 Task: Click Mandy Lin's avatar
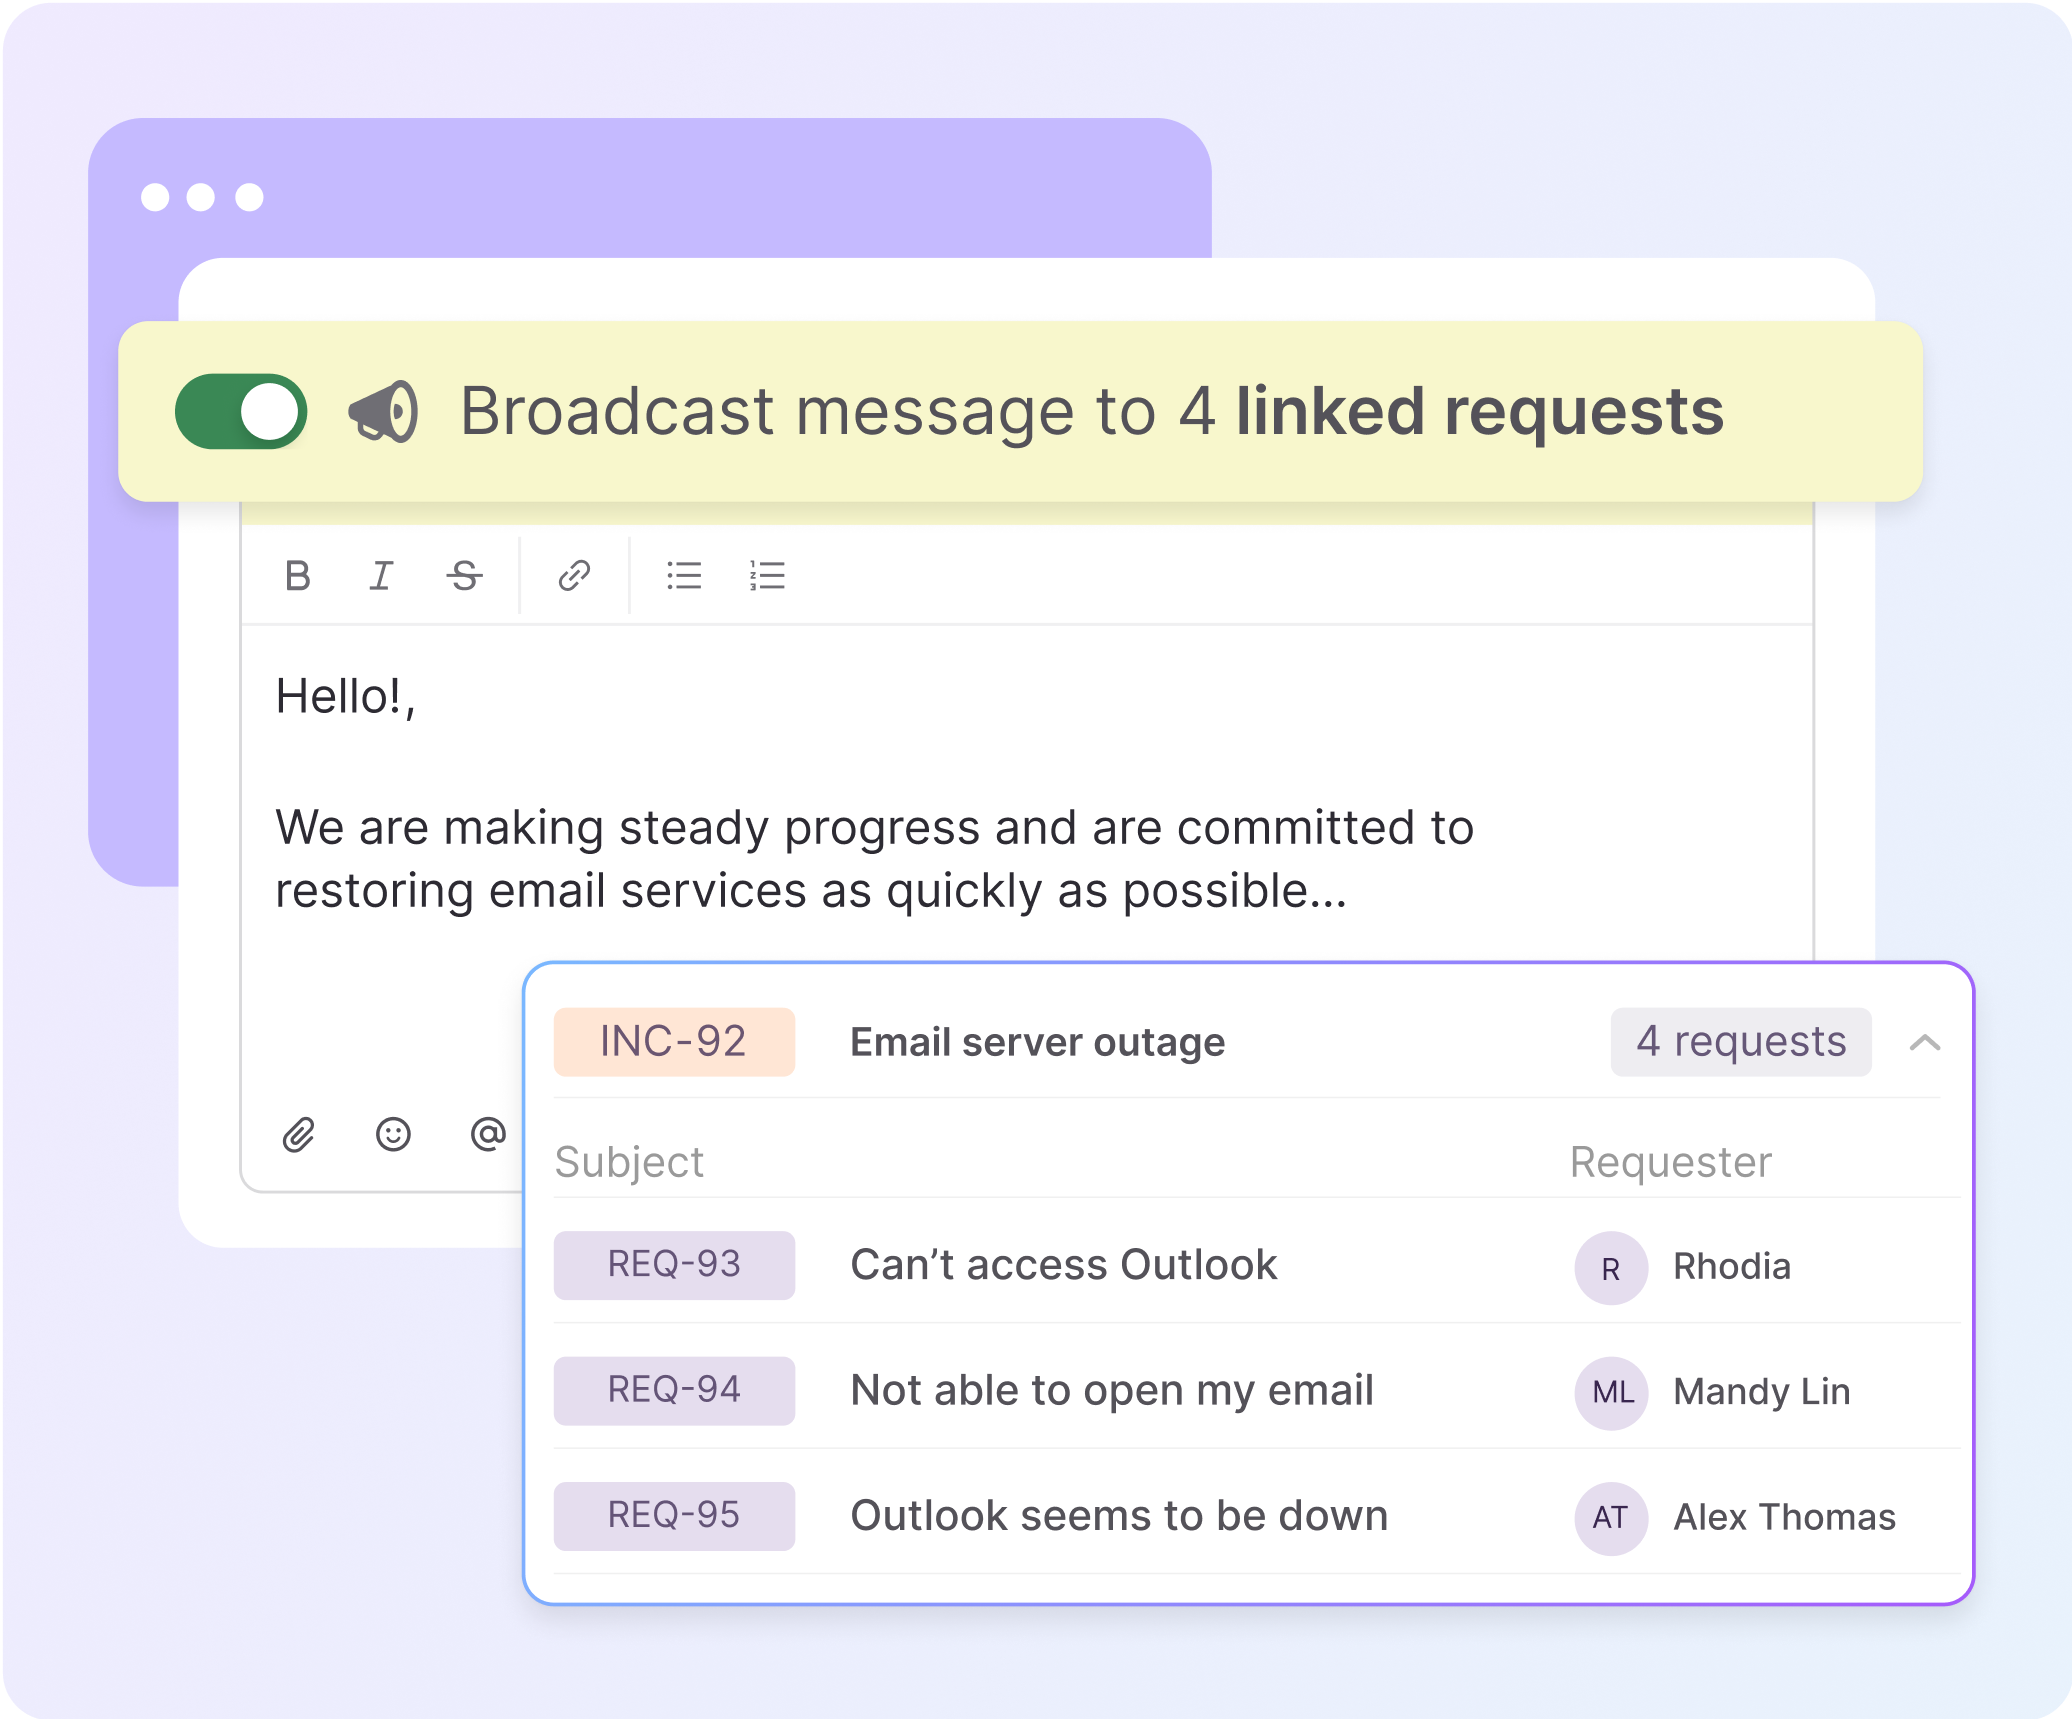[1610, 1392]
